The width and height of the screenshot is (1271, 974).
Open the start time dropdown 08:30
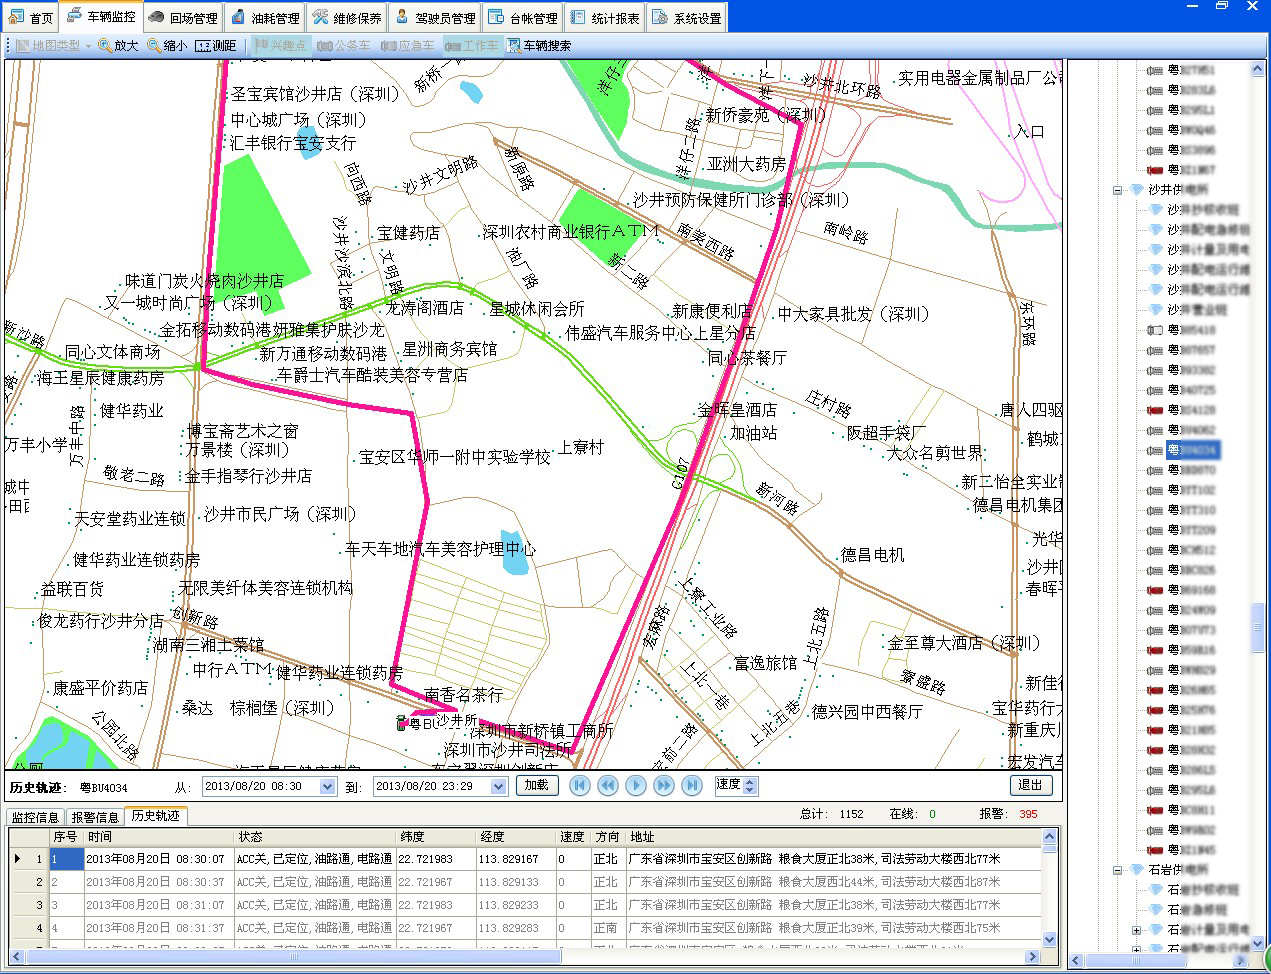pyautogui.click(x=327, y=787)
